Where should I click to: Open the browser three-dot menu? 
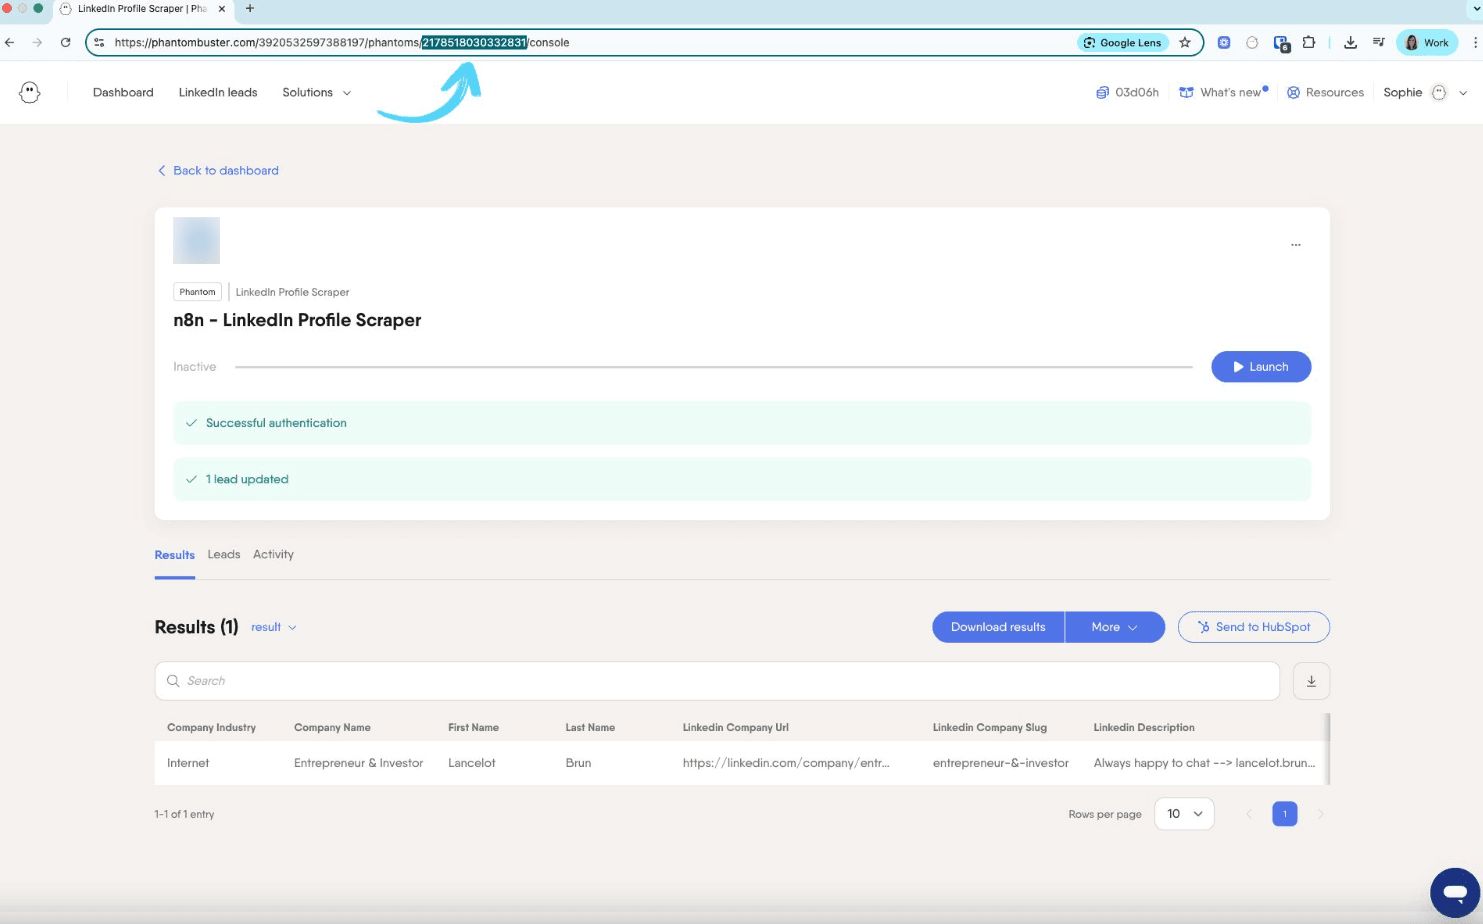pyautogui.click(x=1475, y=43)
